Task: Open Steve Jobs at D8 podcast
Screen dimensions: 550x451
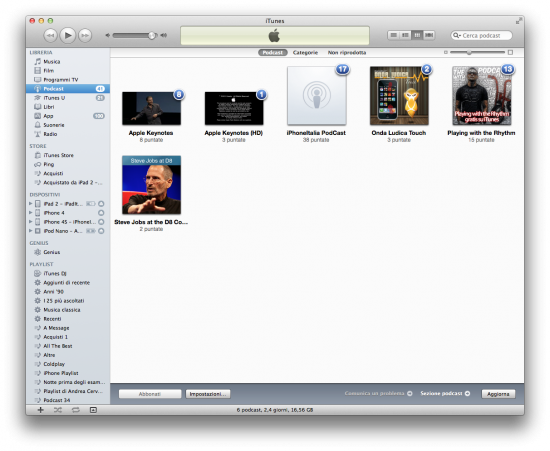Action: (152, 185)
